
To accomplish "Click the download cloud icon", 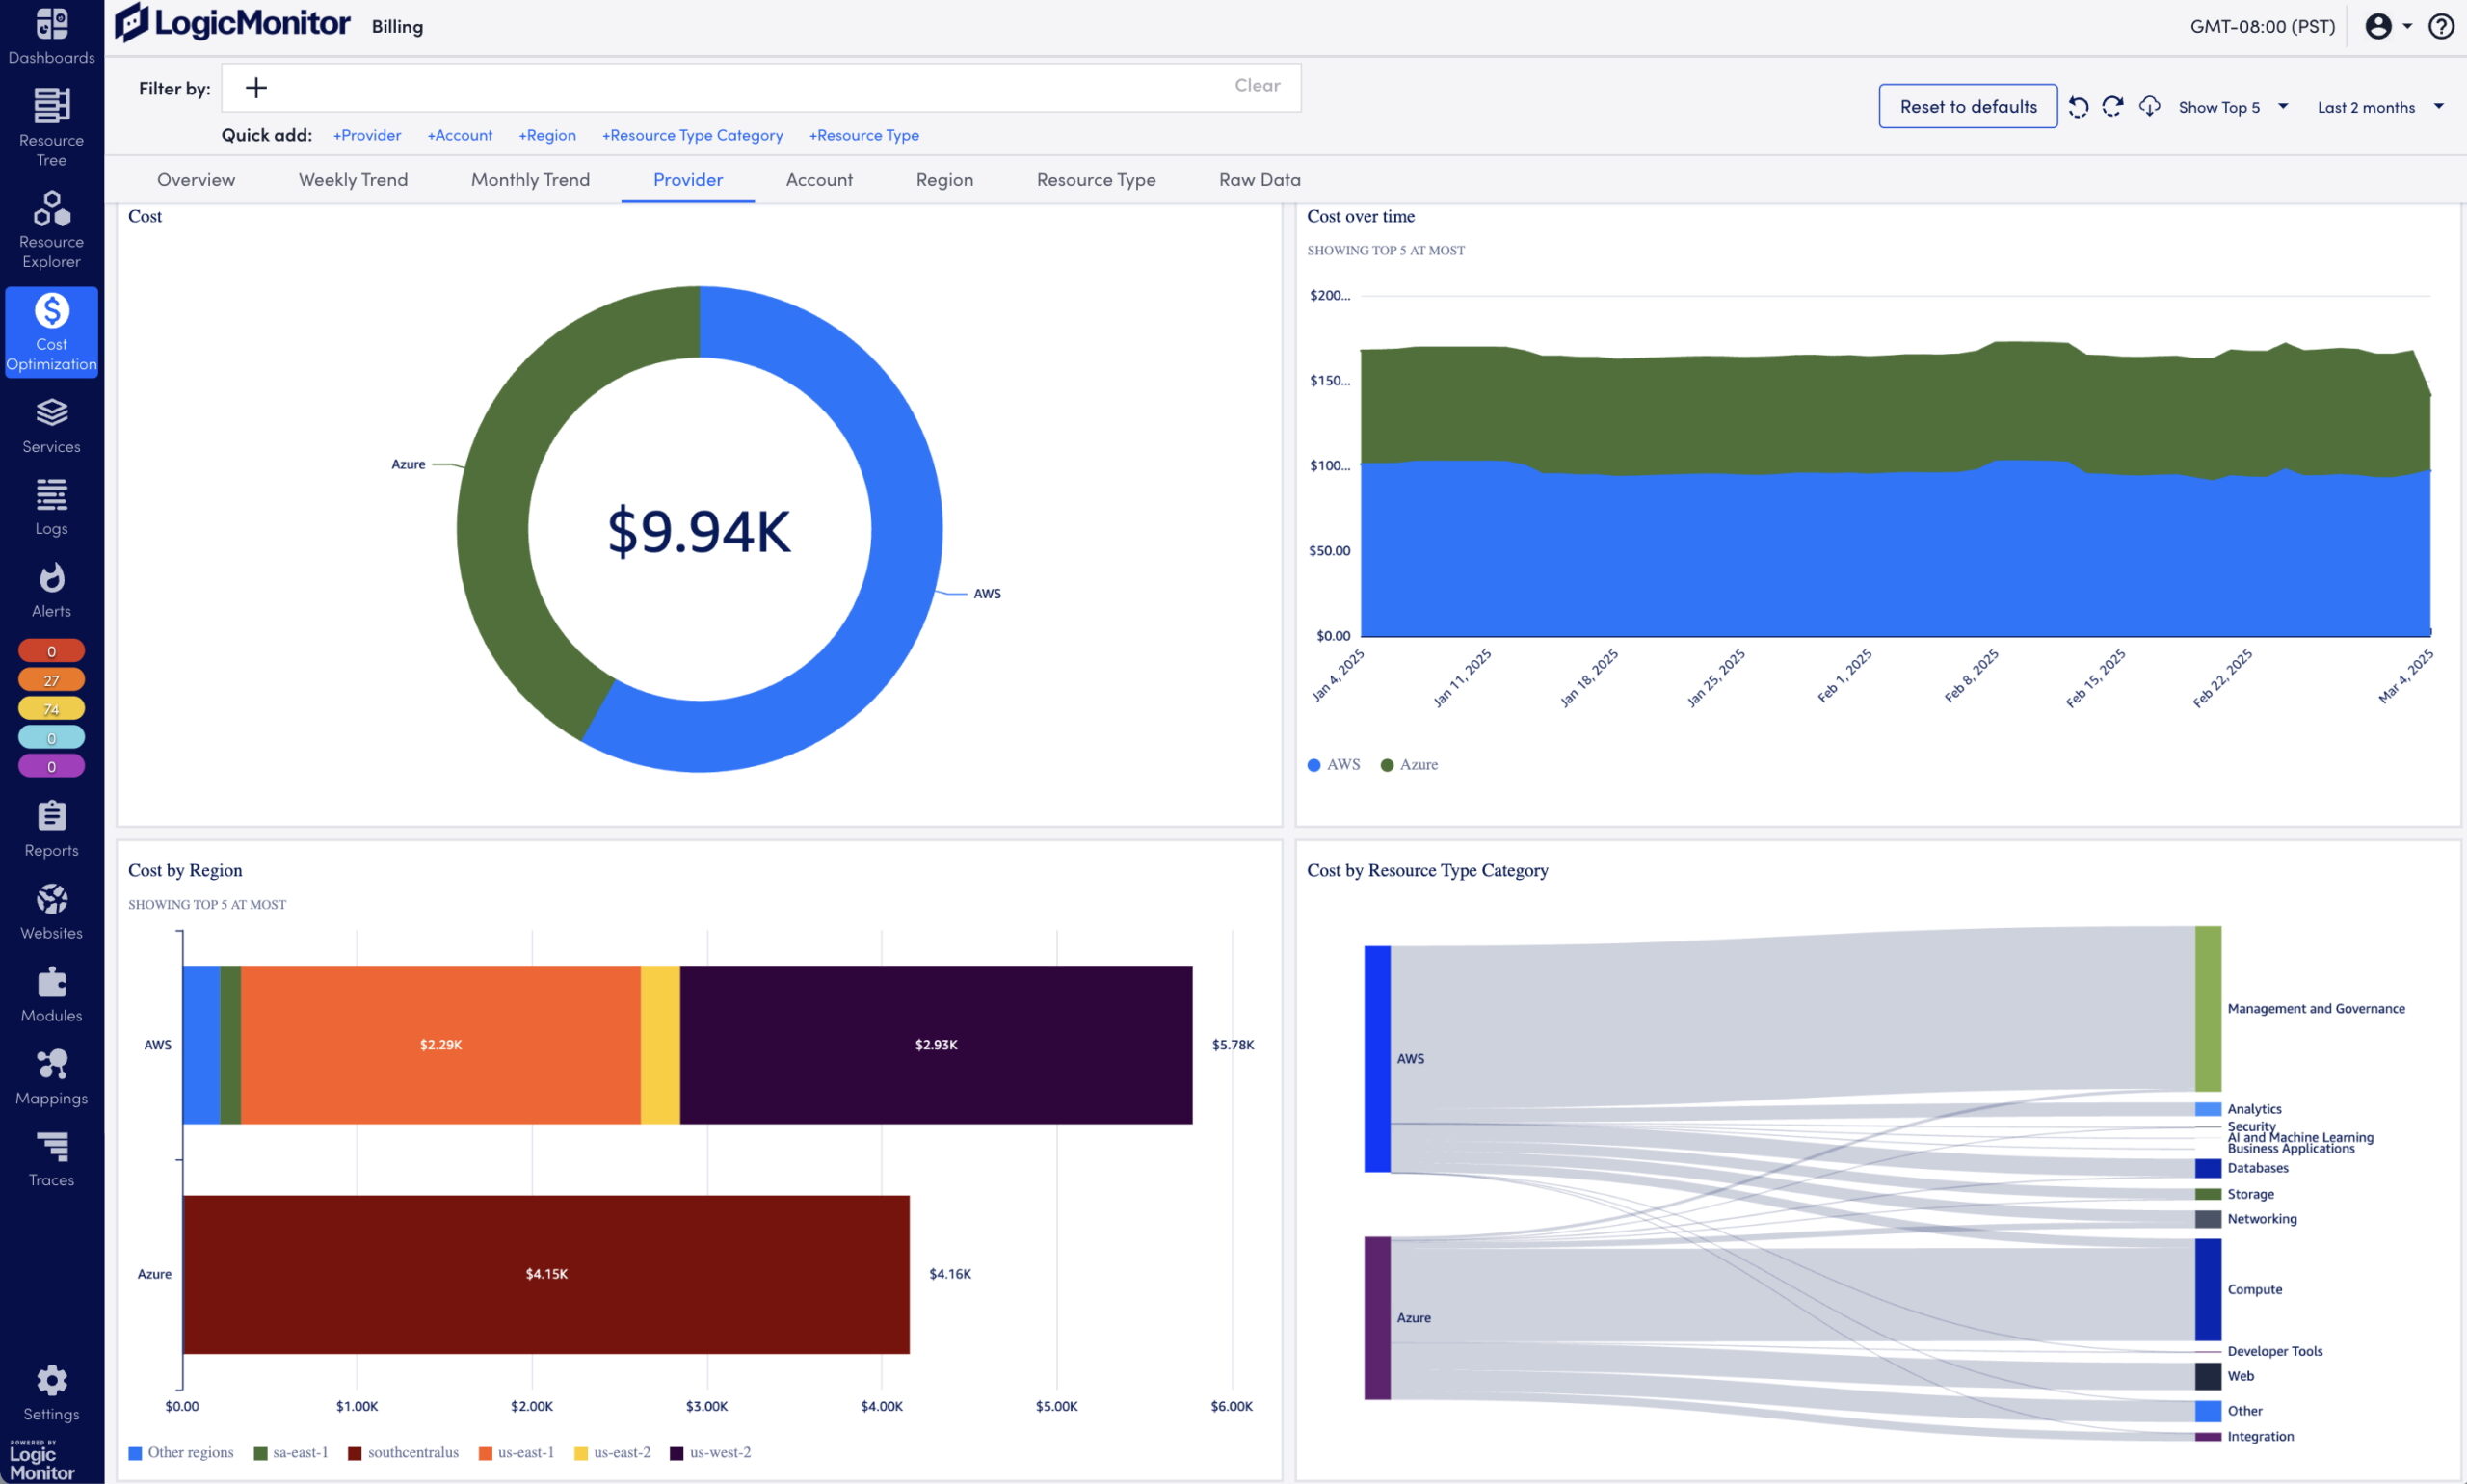I will 2149,106.
